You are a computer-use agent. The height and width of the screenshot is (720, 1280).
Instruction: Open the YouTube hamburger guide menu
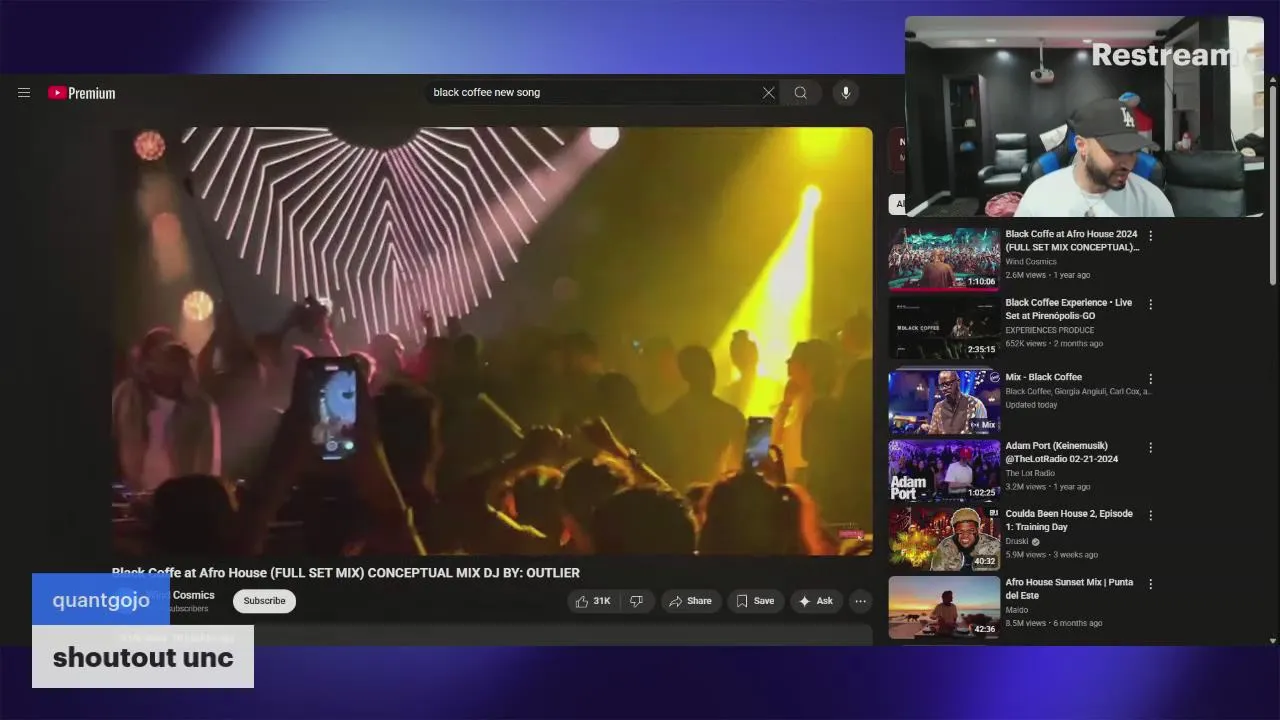point(24,93)
